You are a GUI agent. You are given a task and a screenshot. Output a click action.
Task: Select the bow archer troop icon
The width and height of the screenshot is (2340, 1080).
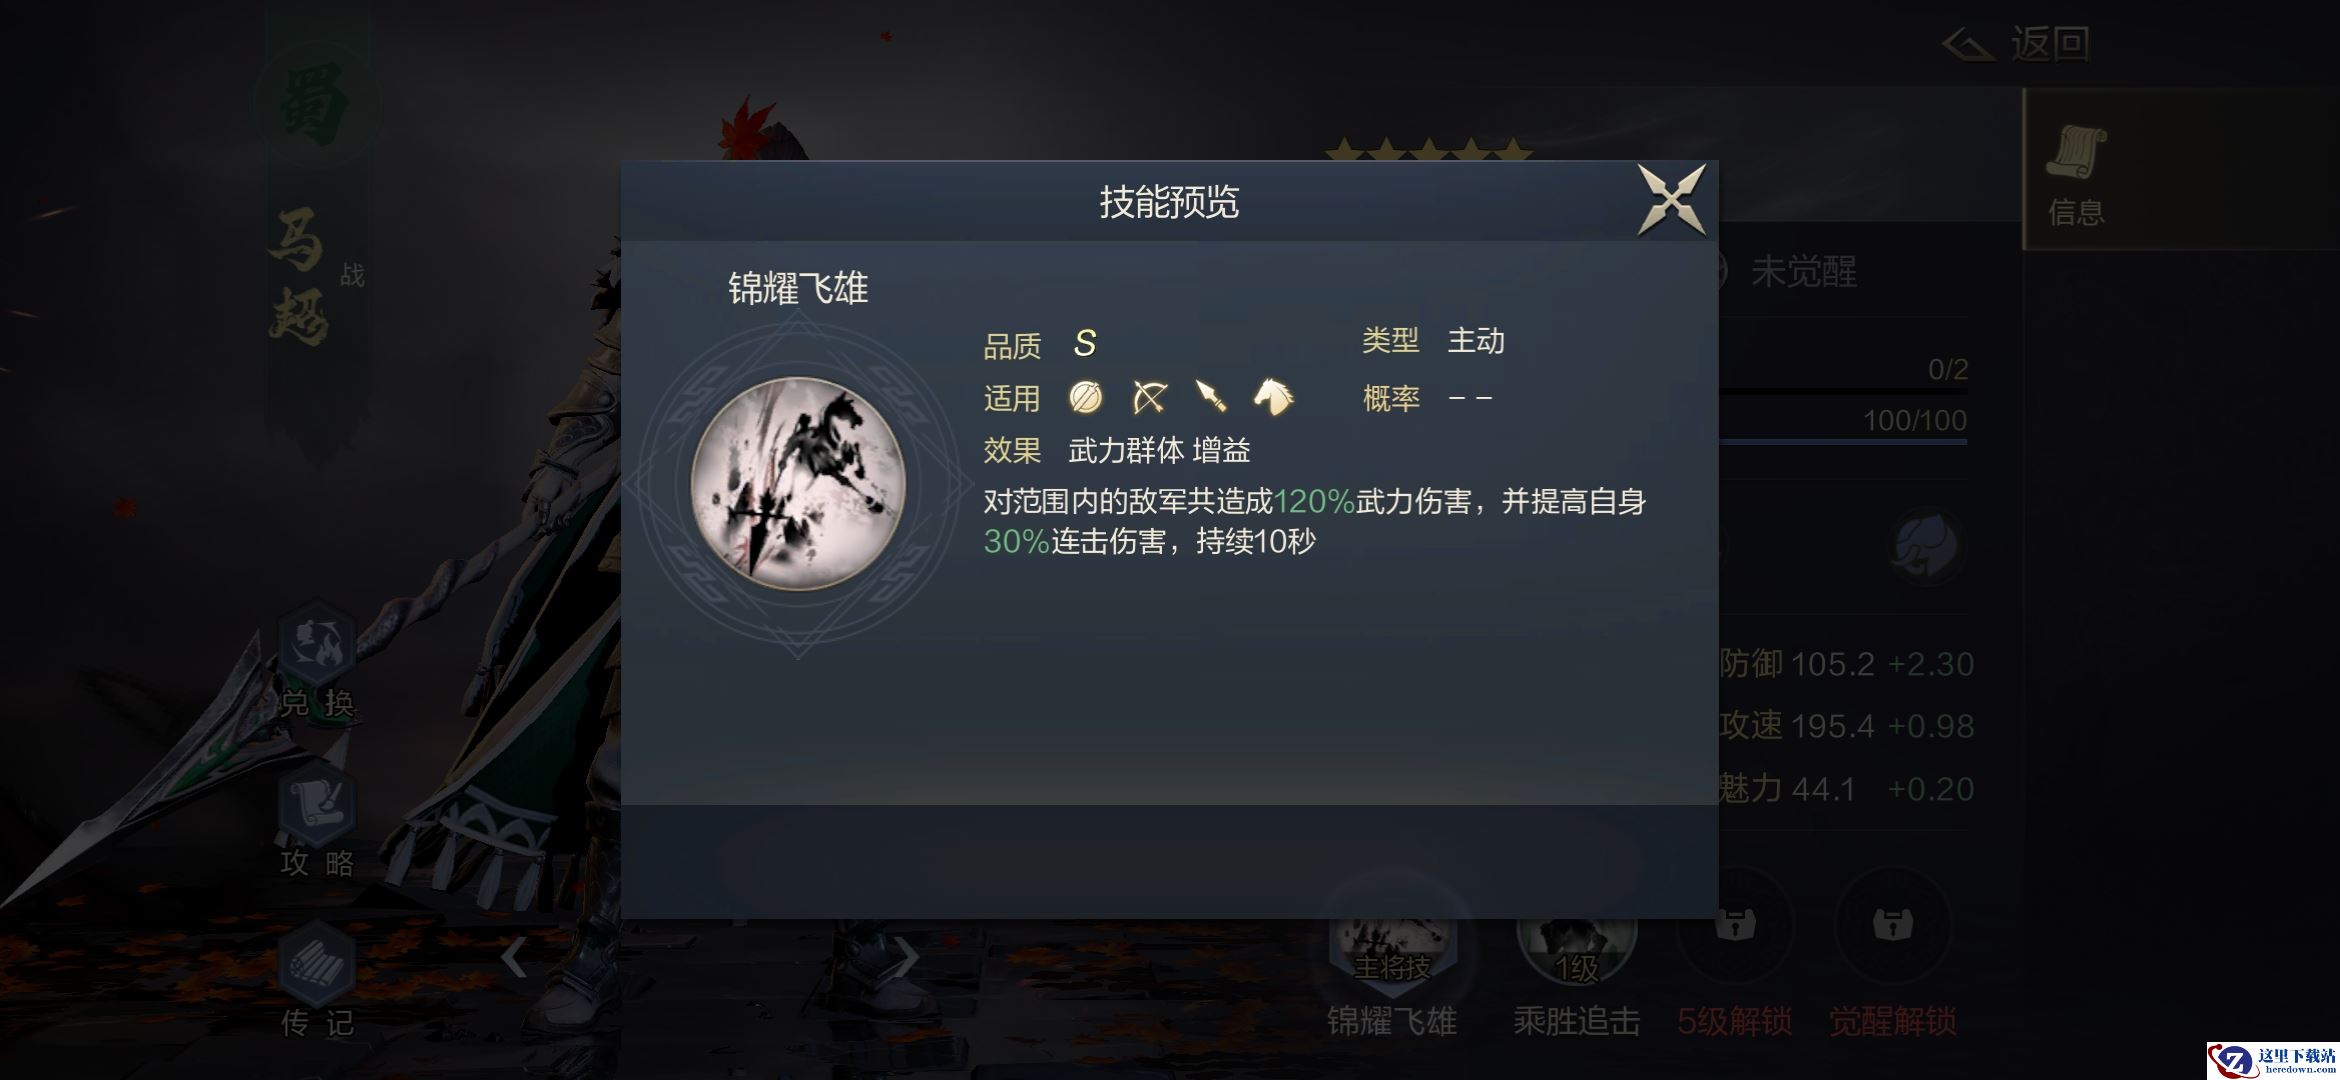[x=1149, y=397]
